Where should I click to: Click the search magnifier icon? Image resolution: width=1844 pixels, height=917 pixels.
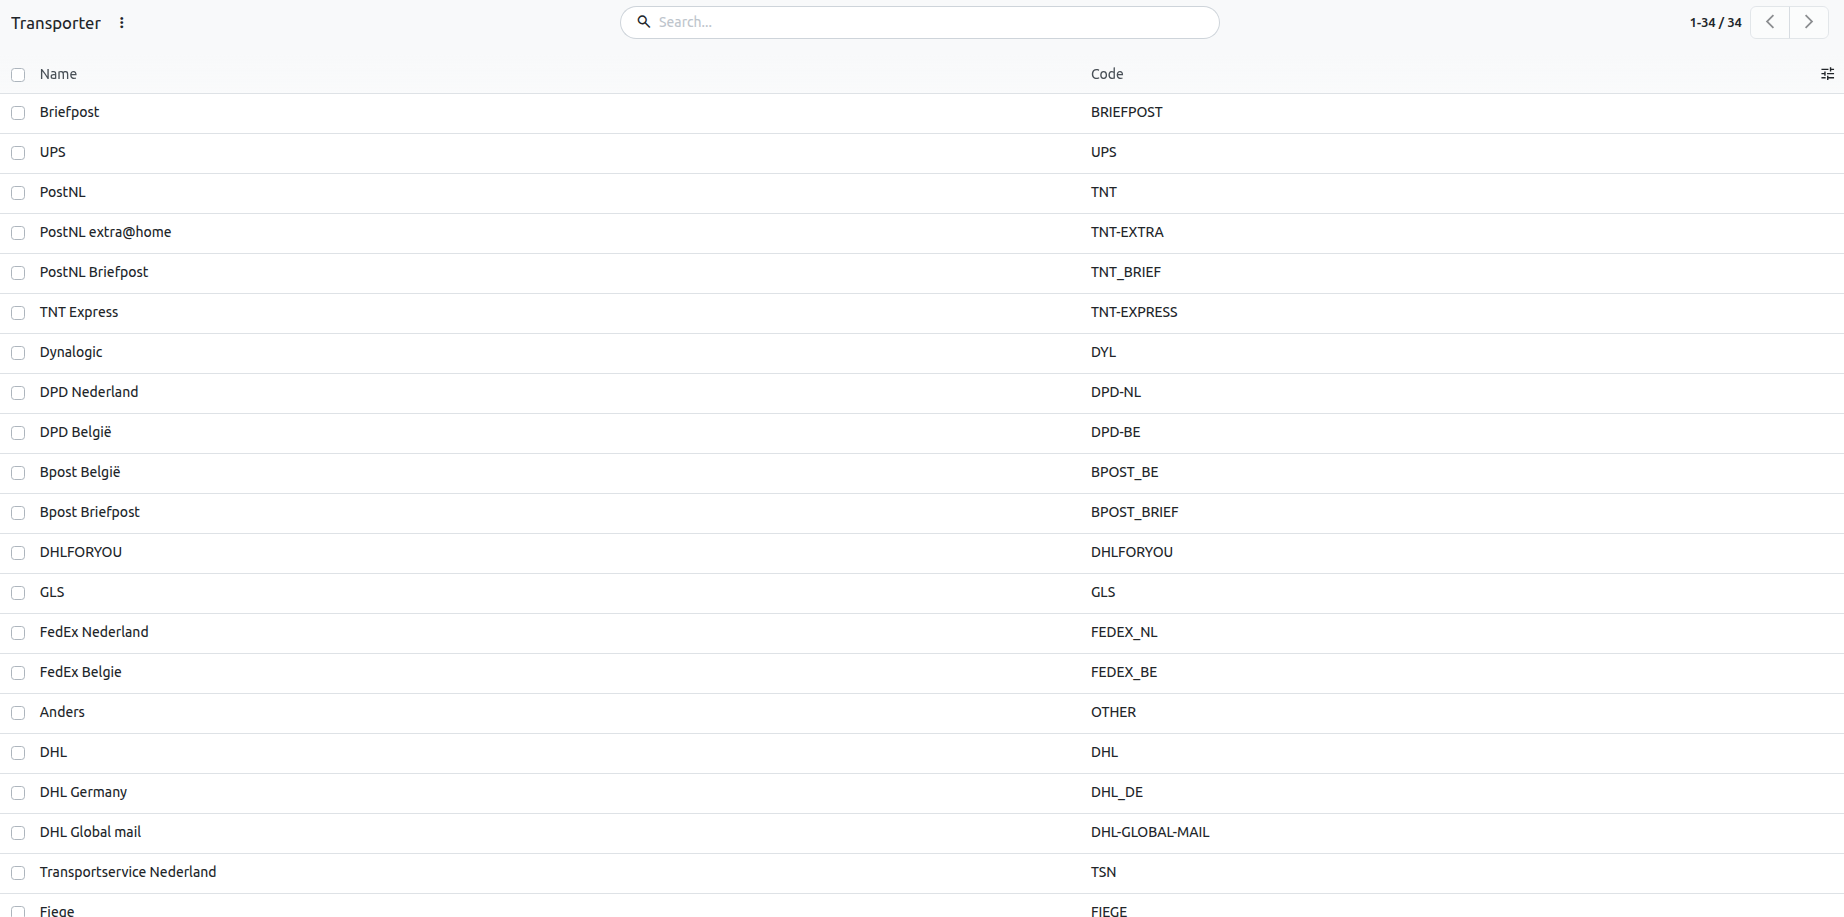click(644, 22)
